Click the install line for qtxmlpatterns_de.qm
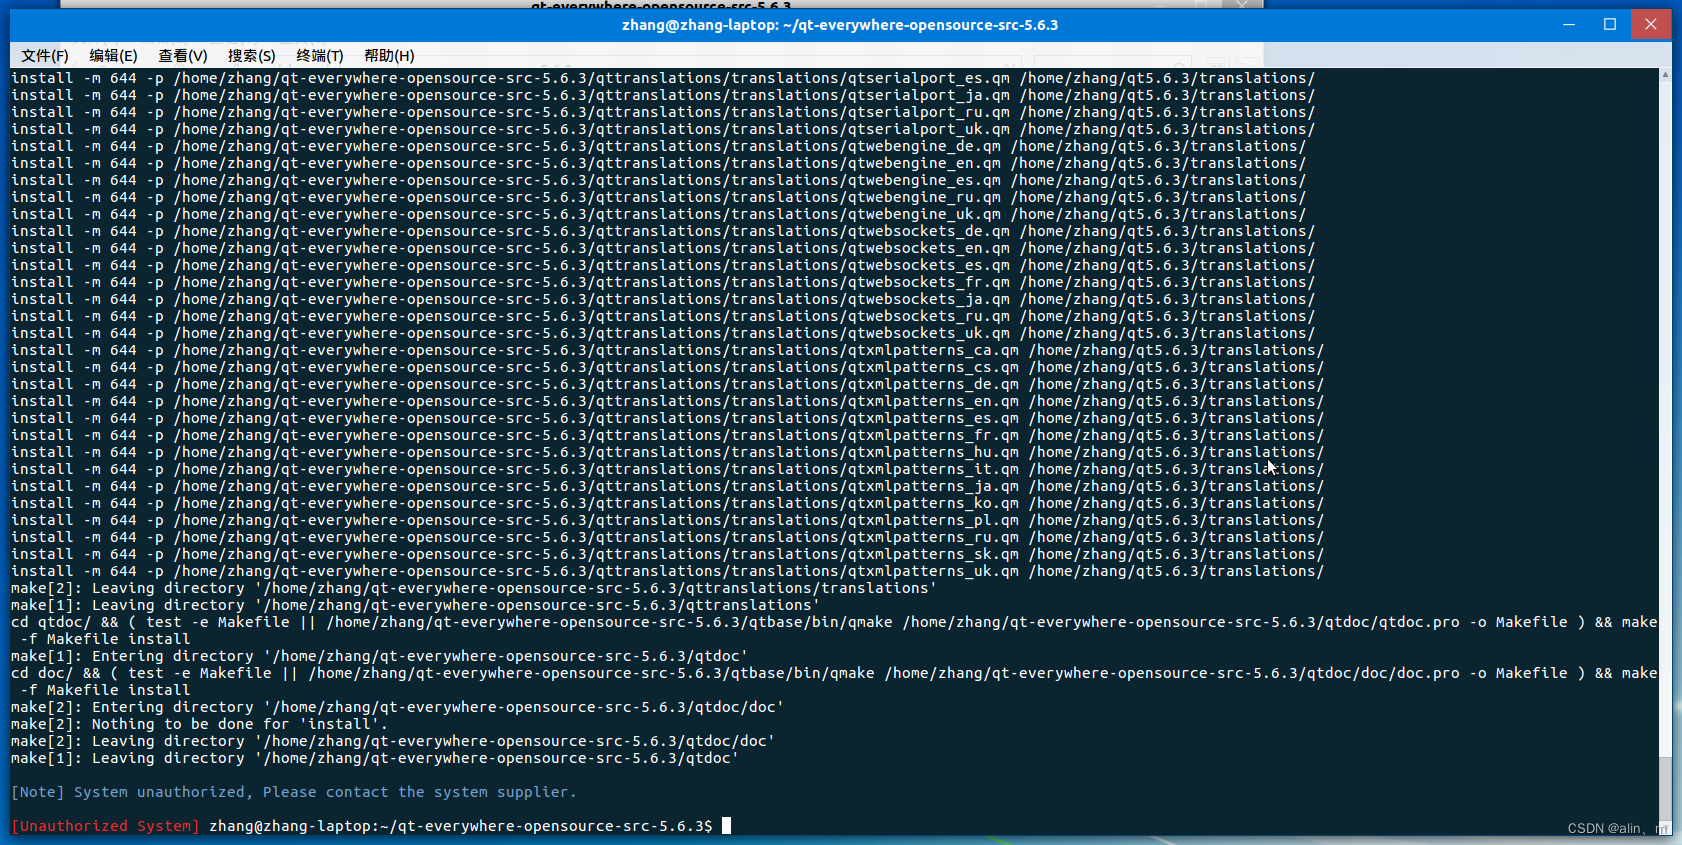 pyautogui.click(x=668, y=384)
